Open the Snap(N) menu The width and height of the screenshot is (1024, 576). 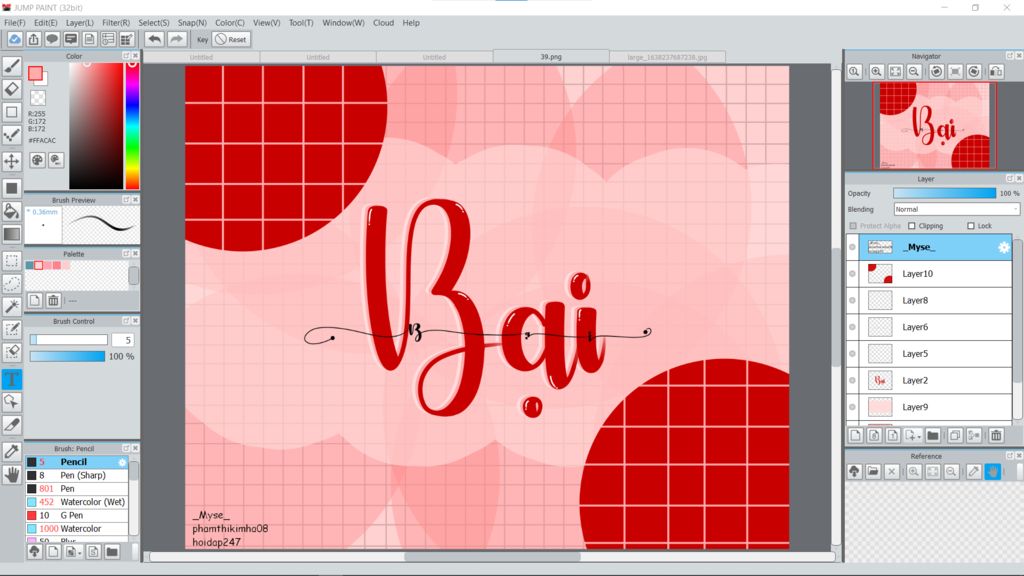[192, 22]
